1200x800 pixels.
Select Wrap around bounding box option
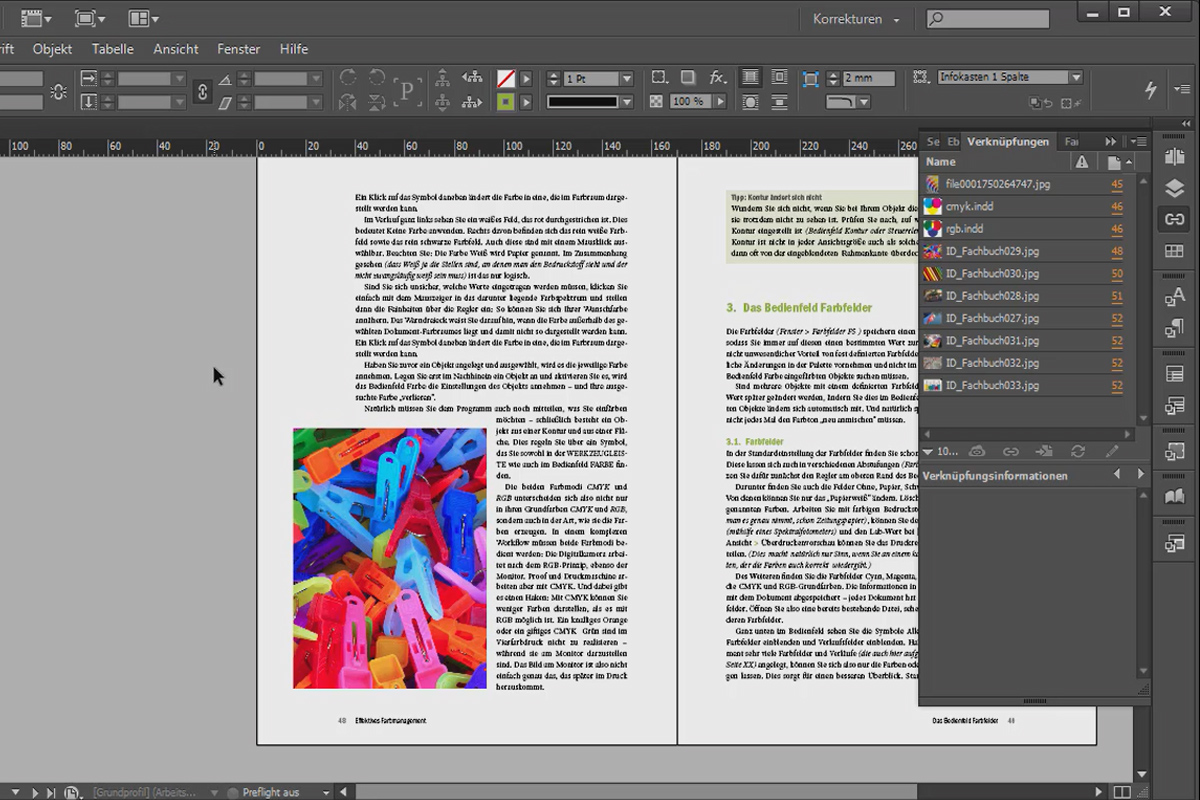coord(779,78)
